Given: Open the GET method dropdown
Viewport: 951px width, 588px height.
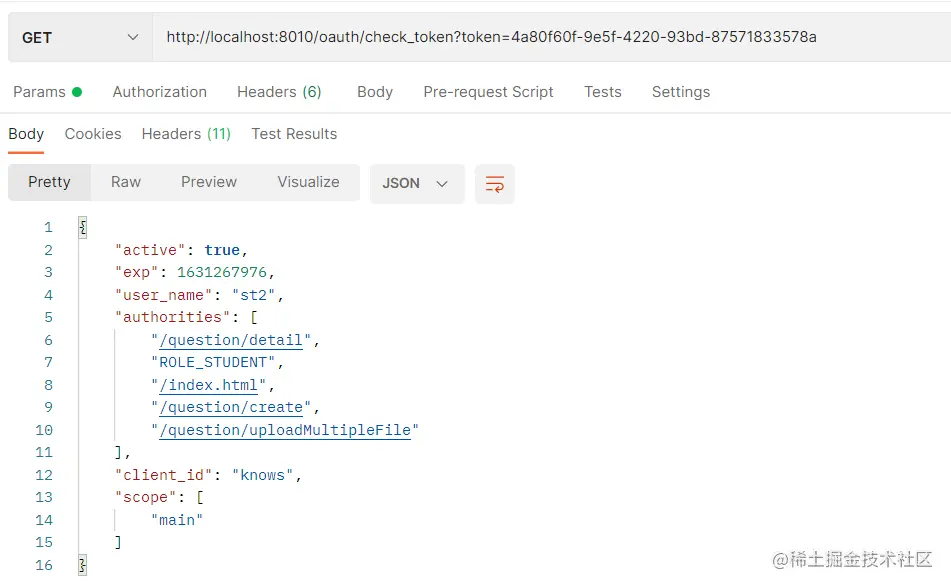Looking at the screenshot, I should point(80,38).
